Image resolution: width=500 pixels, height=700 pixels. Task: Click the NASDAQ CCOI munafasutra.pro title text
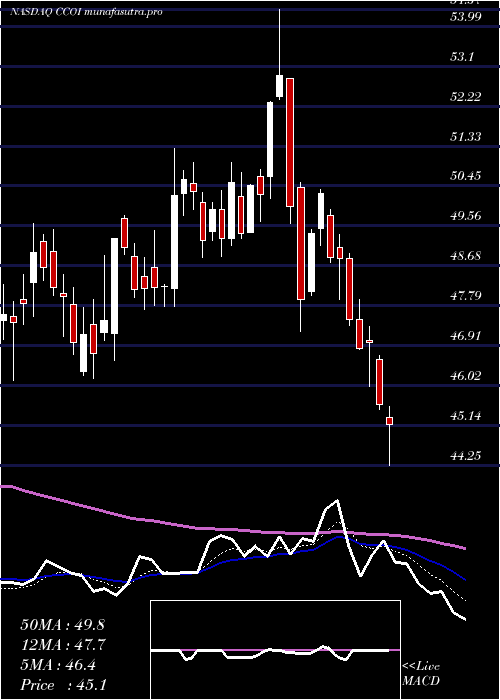[86, 12]
